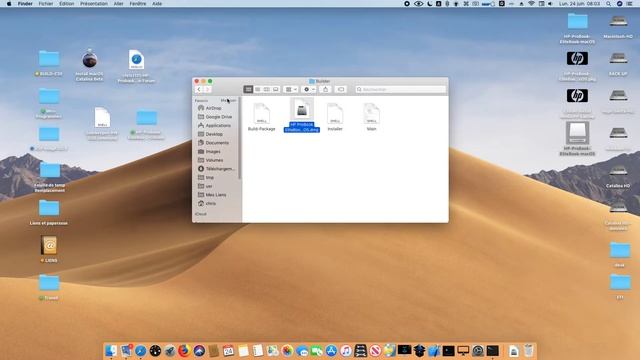Switch Finder window to column view
The width and height of the screenshot is (640, 360).
(267, 89)
